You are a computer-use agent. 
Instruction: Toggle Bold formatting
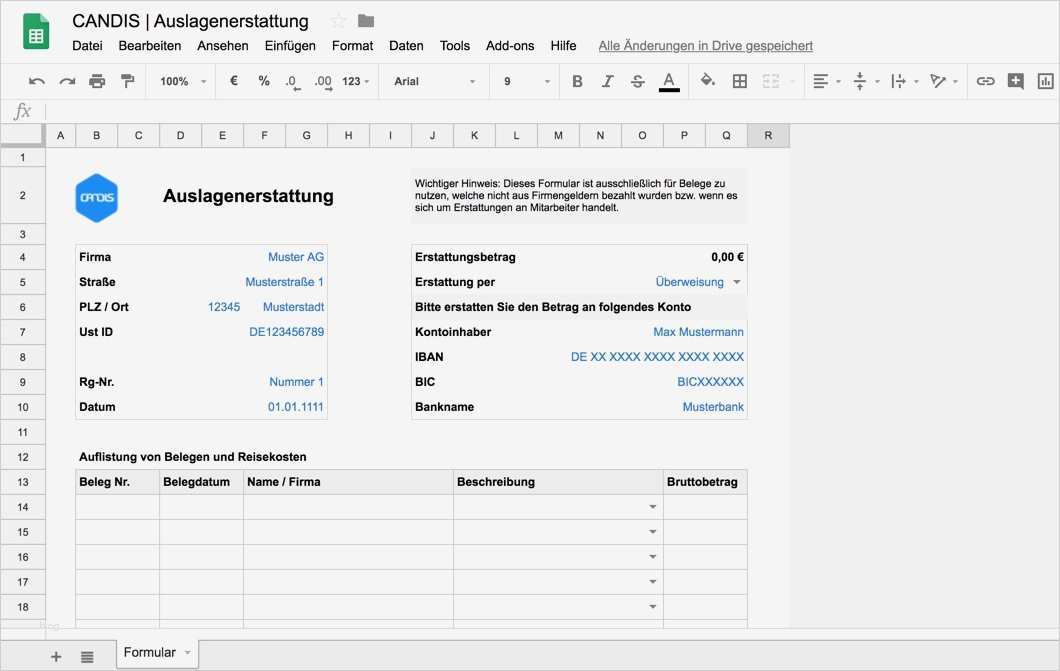577,81
